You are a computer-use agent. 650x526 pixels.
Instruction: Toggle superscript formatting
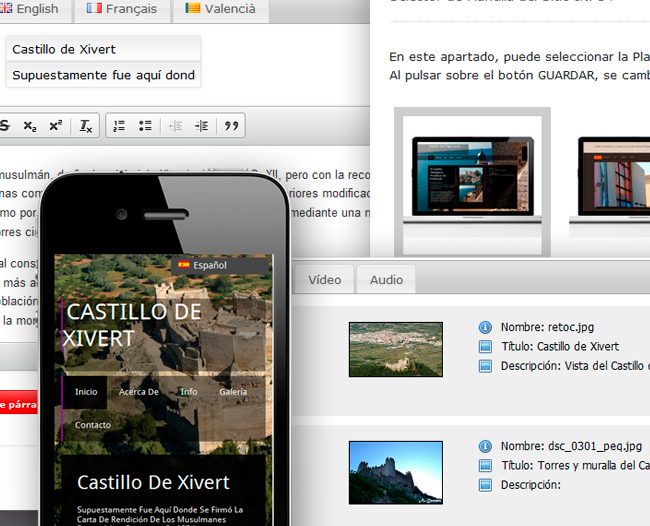(x=56, y=126)
